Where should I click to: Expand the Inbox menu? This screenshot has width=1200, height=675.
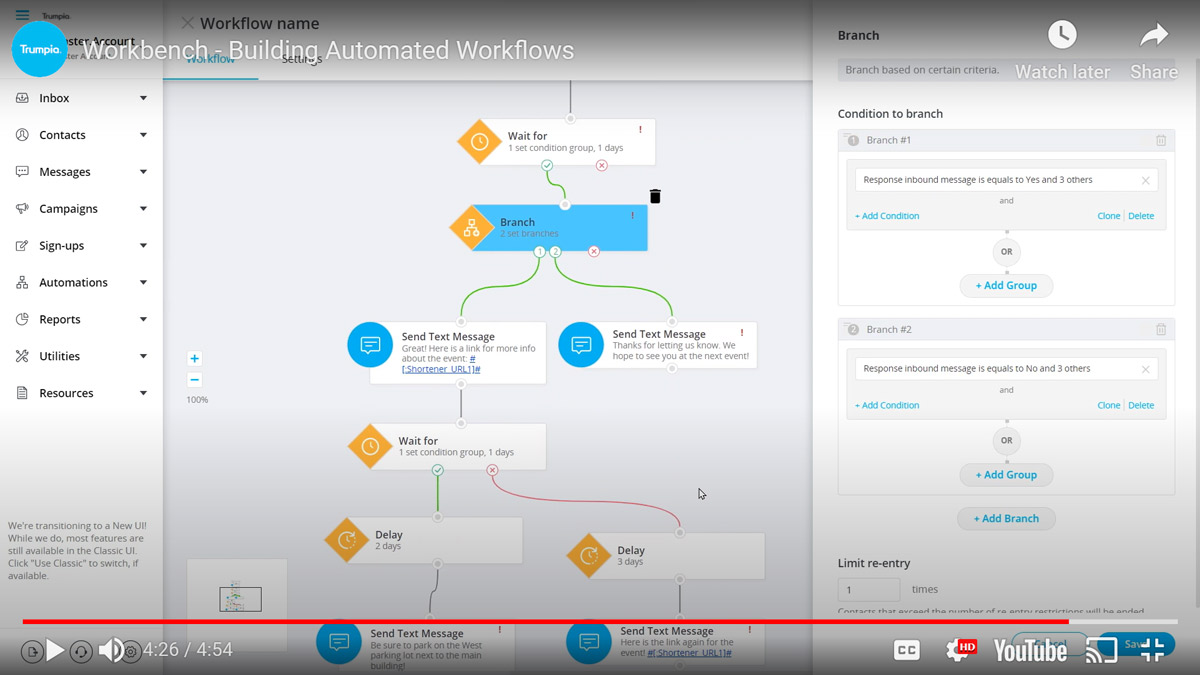tap(143, 98)
